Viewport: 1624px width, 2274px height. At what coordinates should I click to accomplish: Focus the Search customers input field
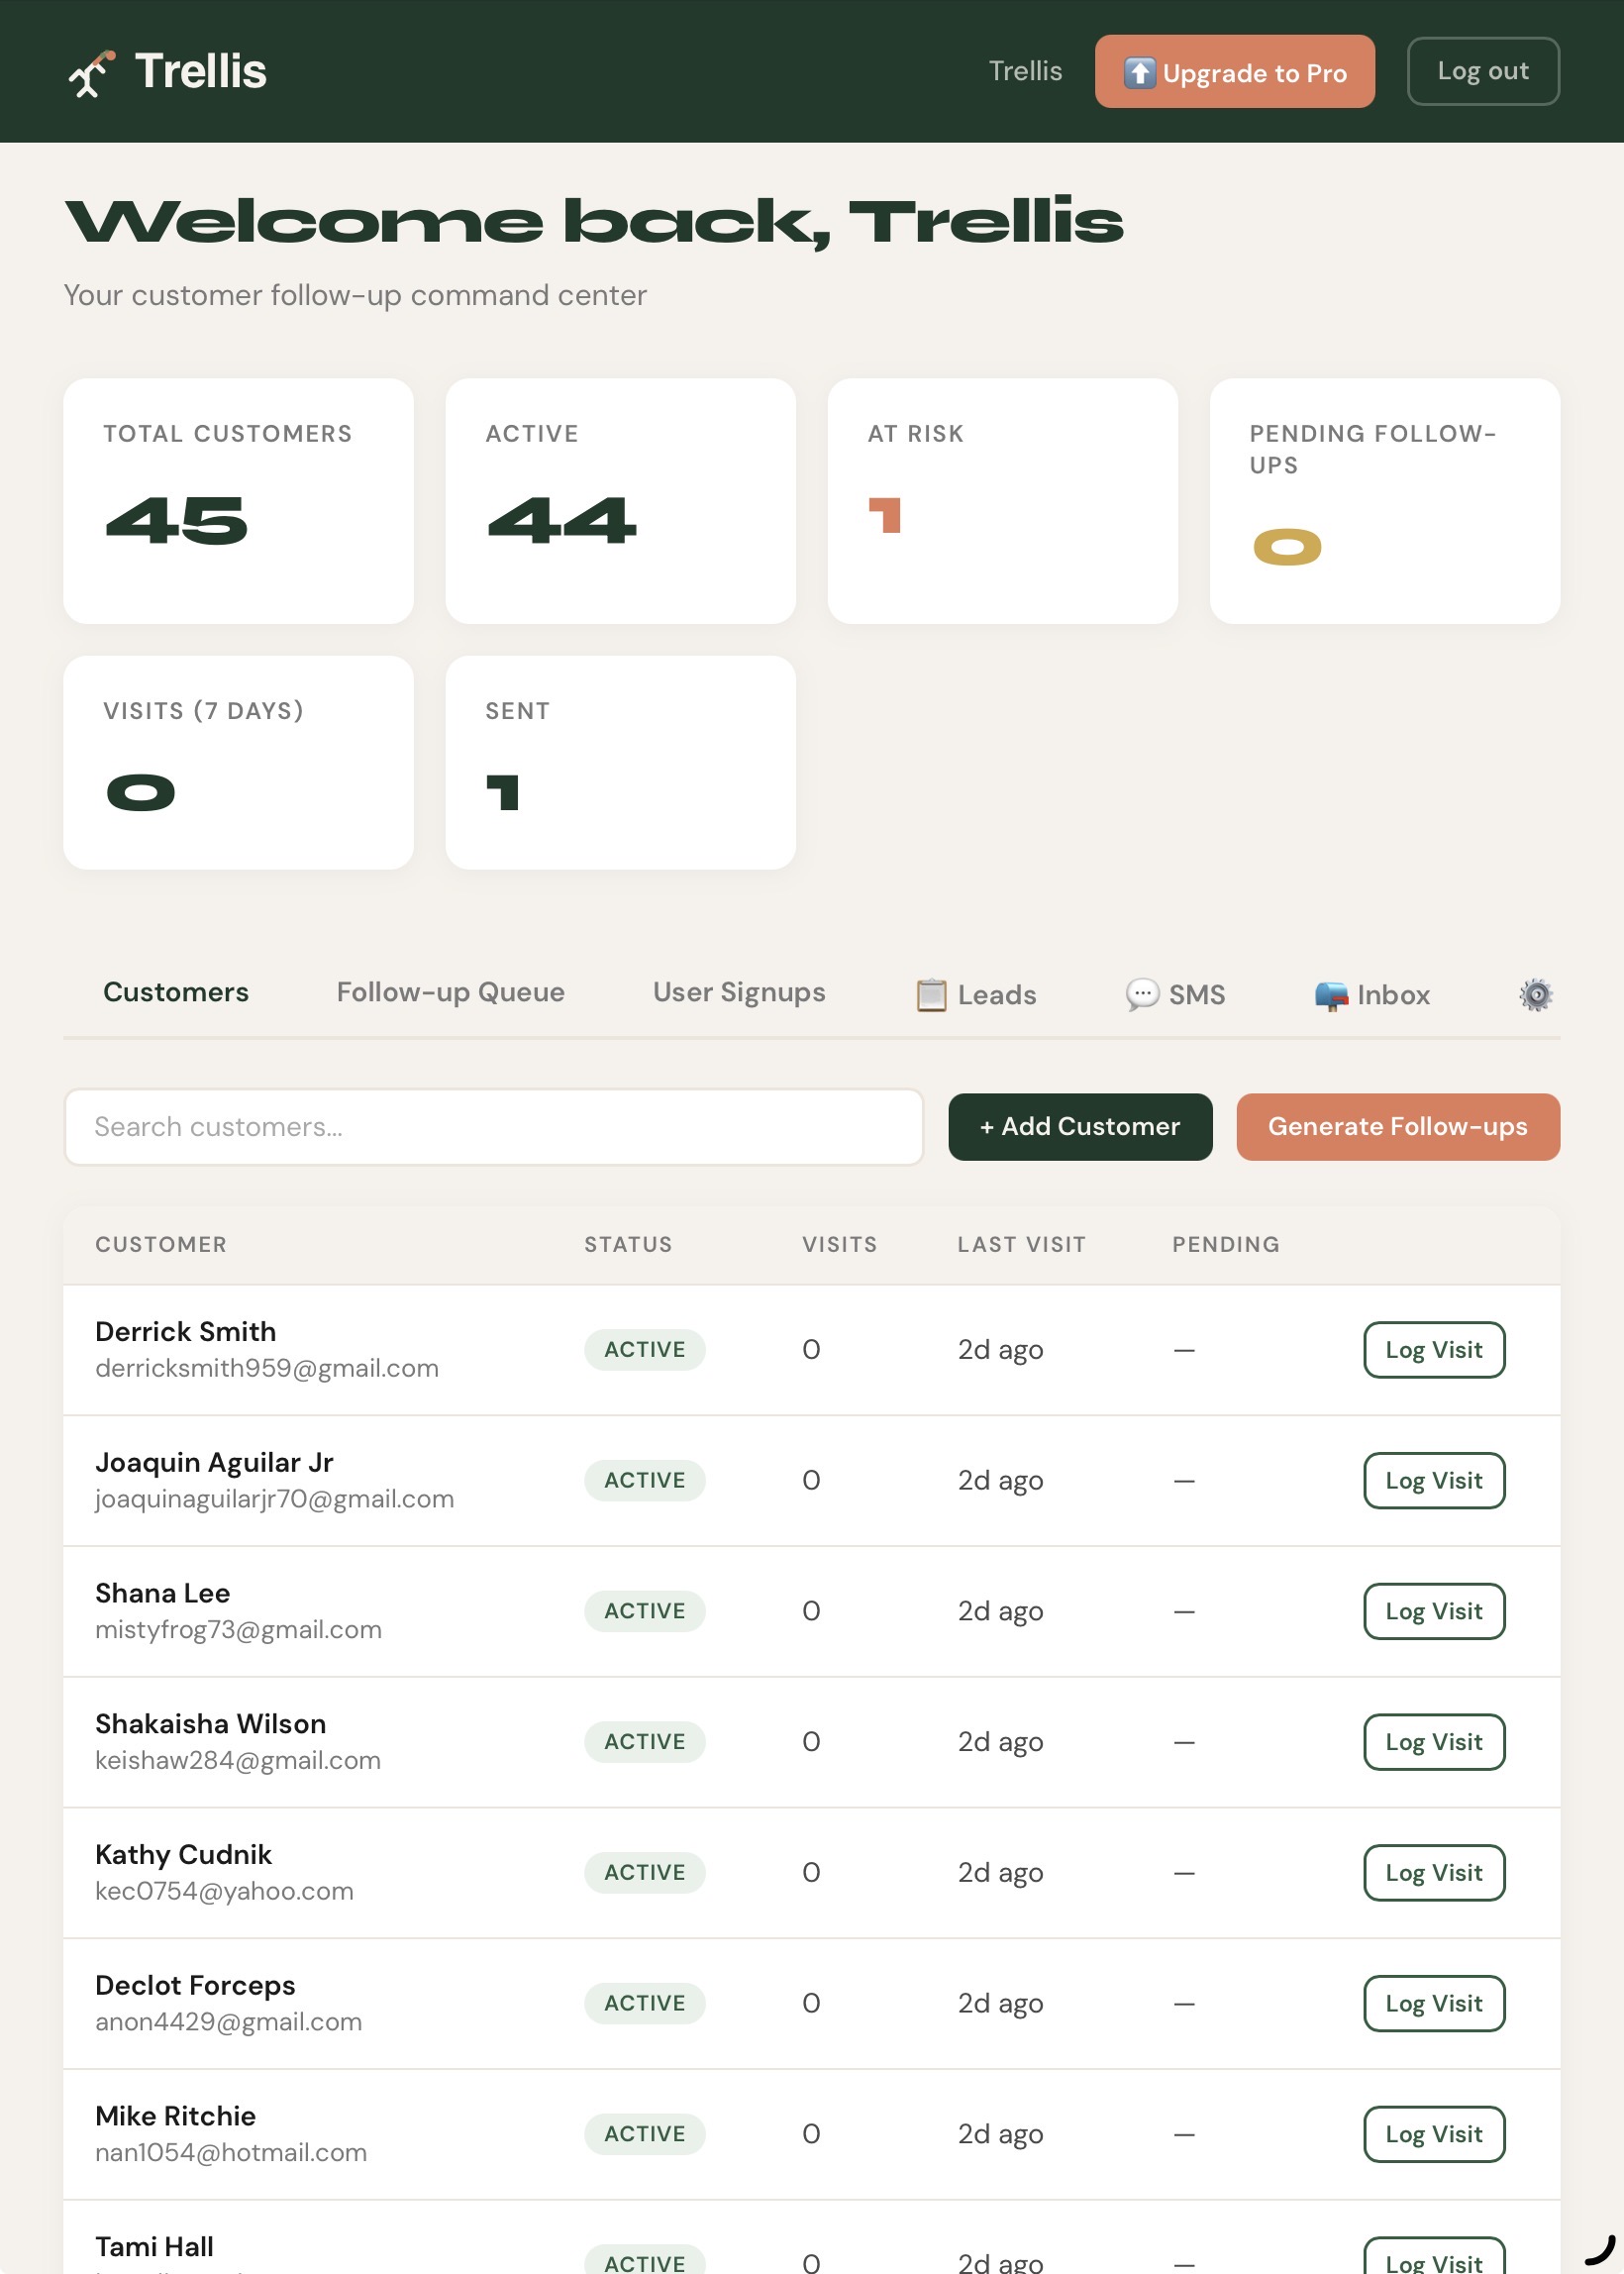point(493,1126)
